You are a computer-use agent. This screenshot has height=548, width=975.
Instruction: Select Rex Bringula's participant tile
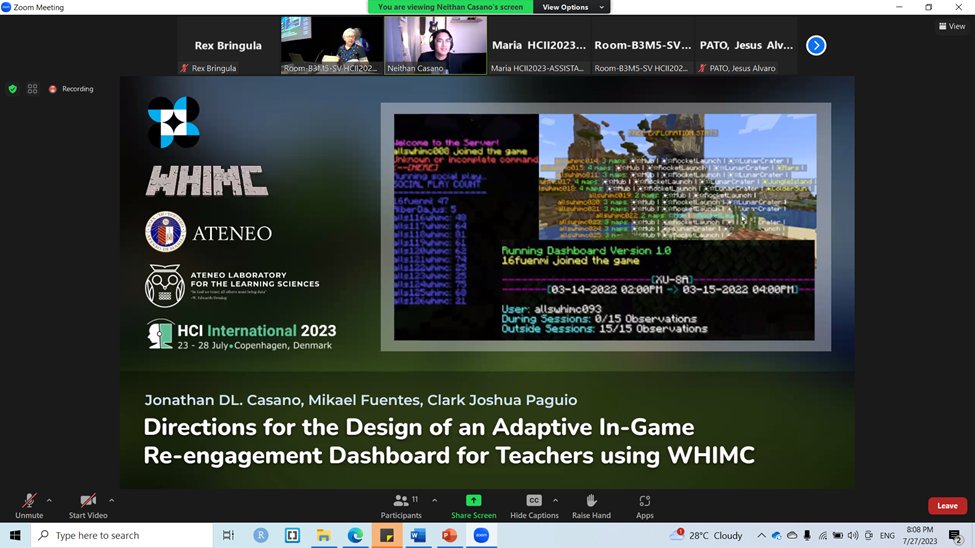click(228, 45)
